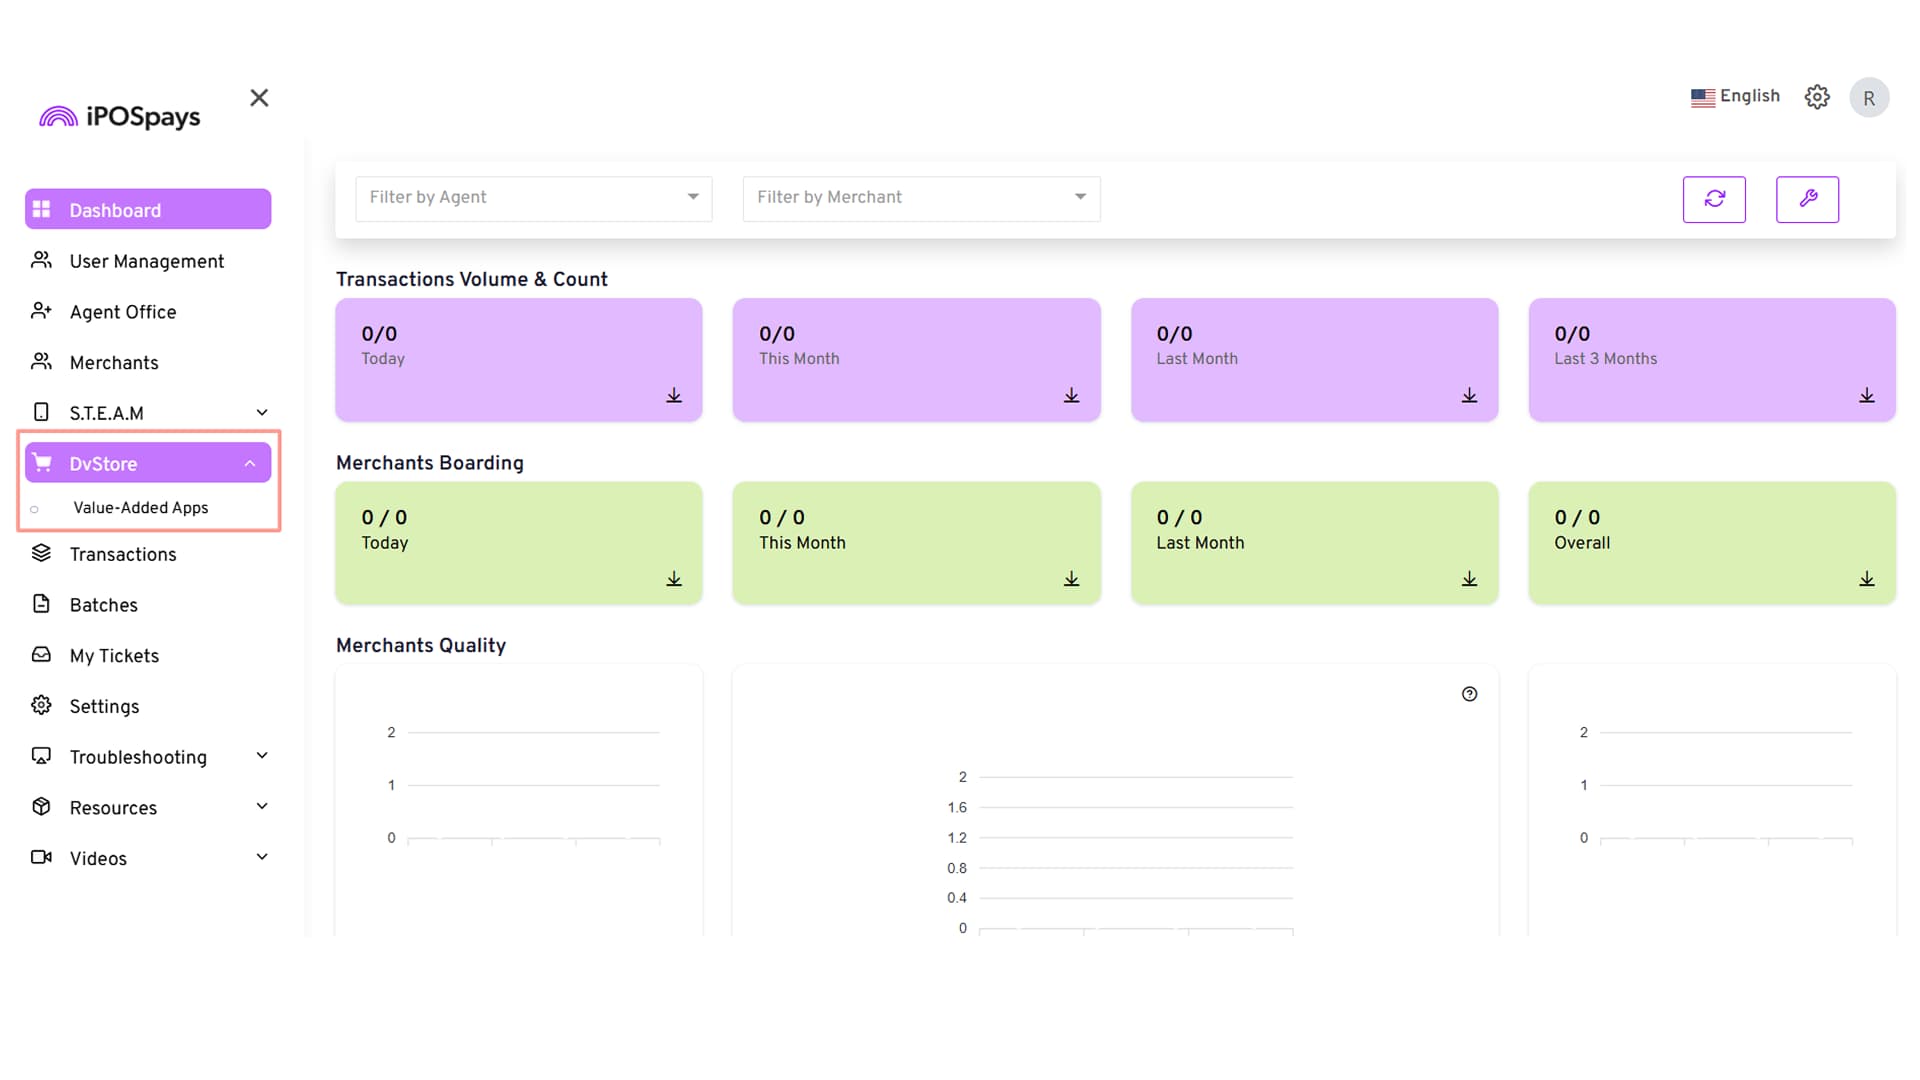Click the Agent Office add-user icon
This screenshot has width=1920, height=1080.
(41, 311)
